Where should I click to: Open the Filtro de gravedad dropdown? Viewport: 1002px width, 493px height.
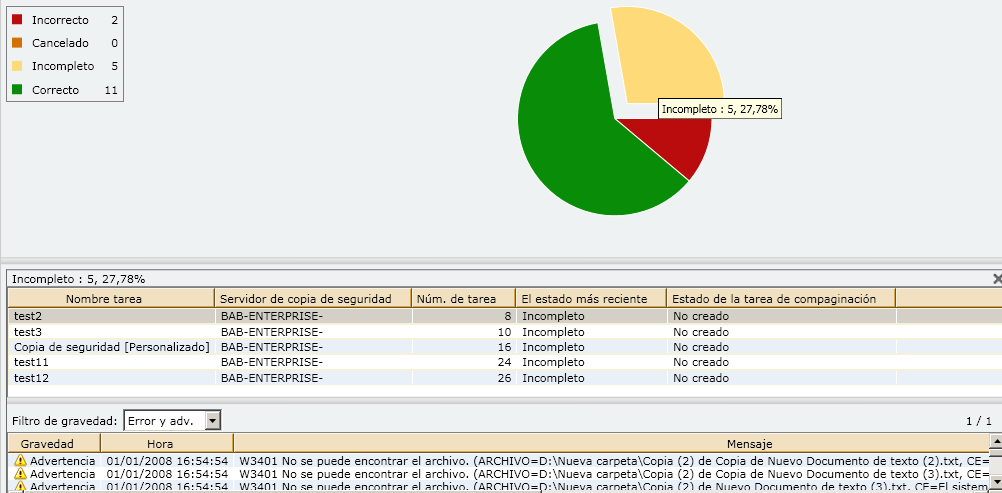point(211,421)
